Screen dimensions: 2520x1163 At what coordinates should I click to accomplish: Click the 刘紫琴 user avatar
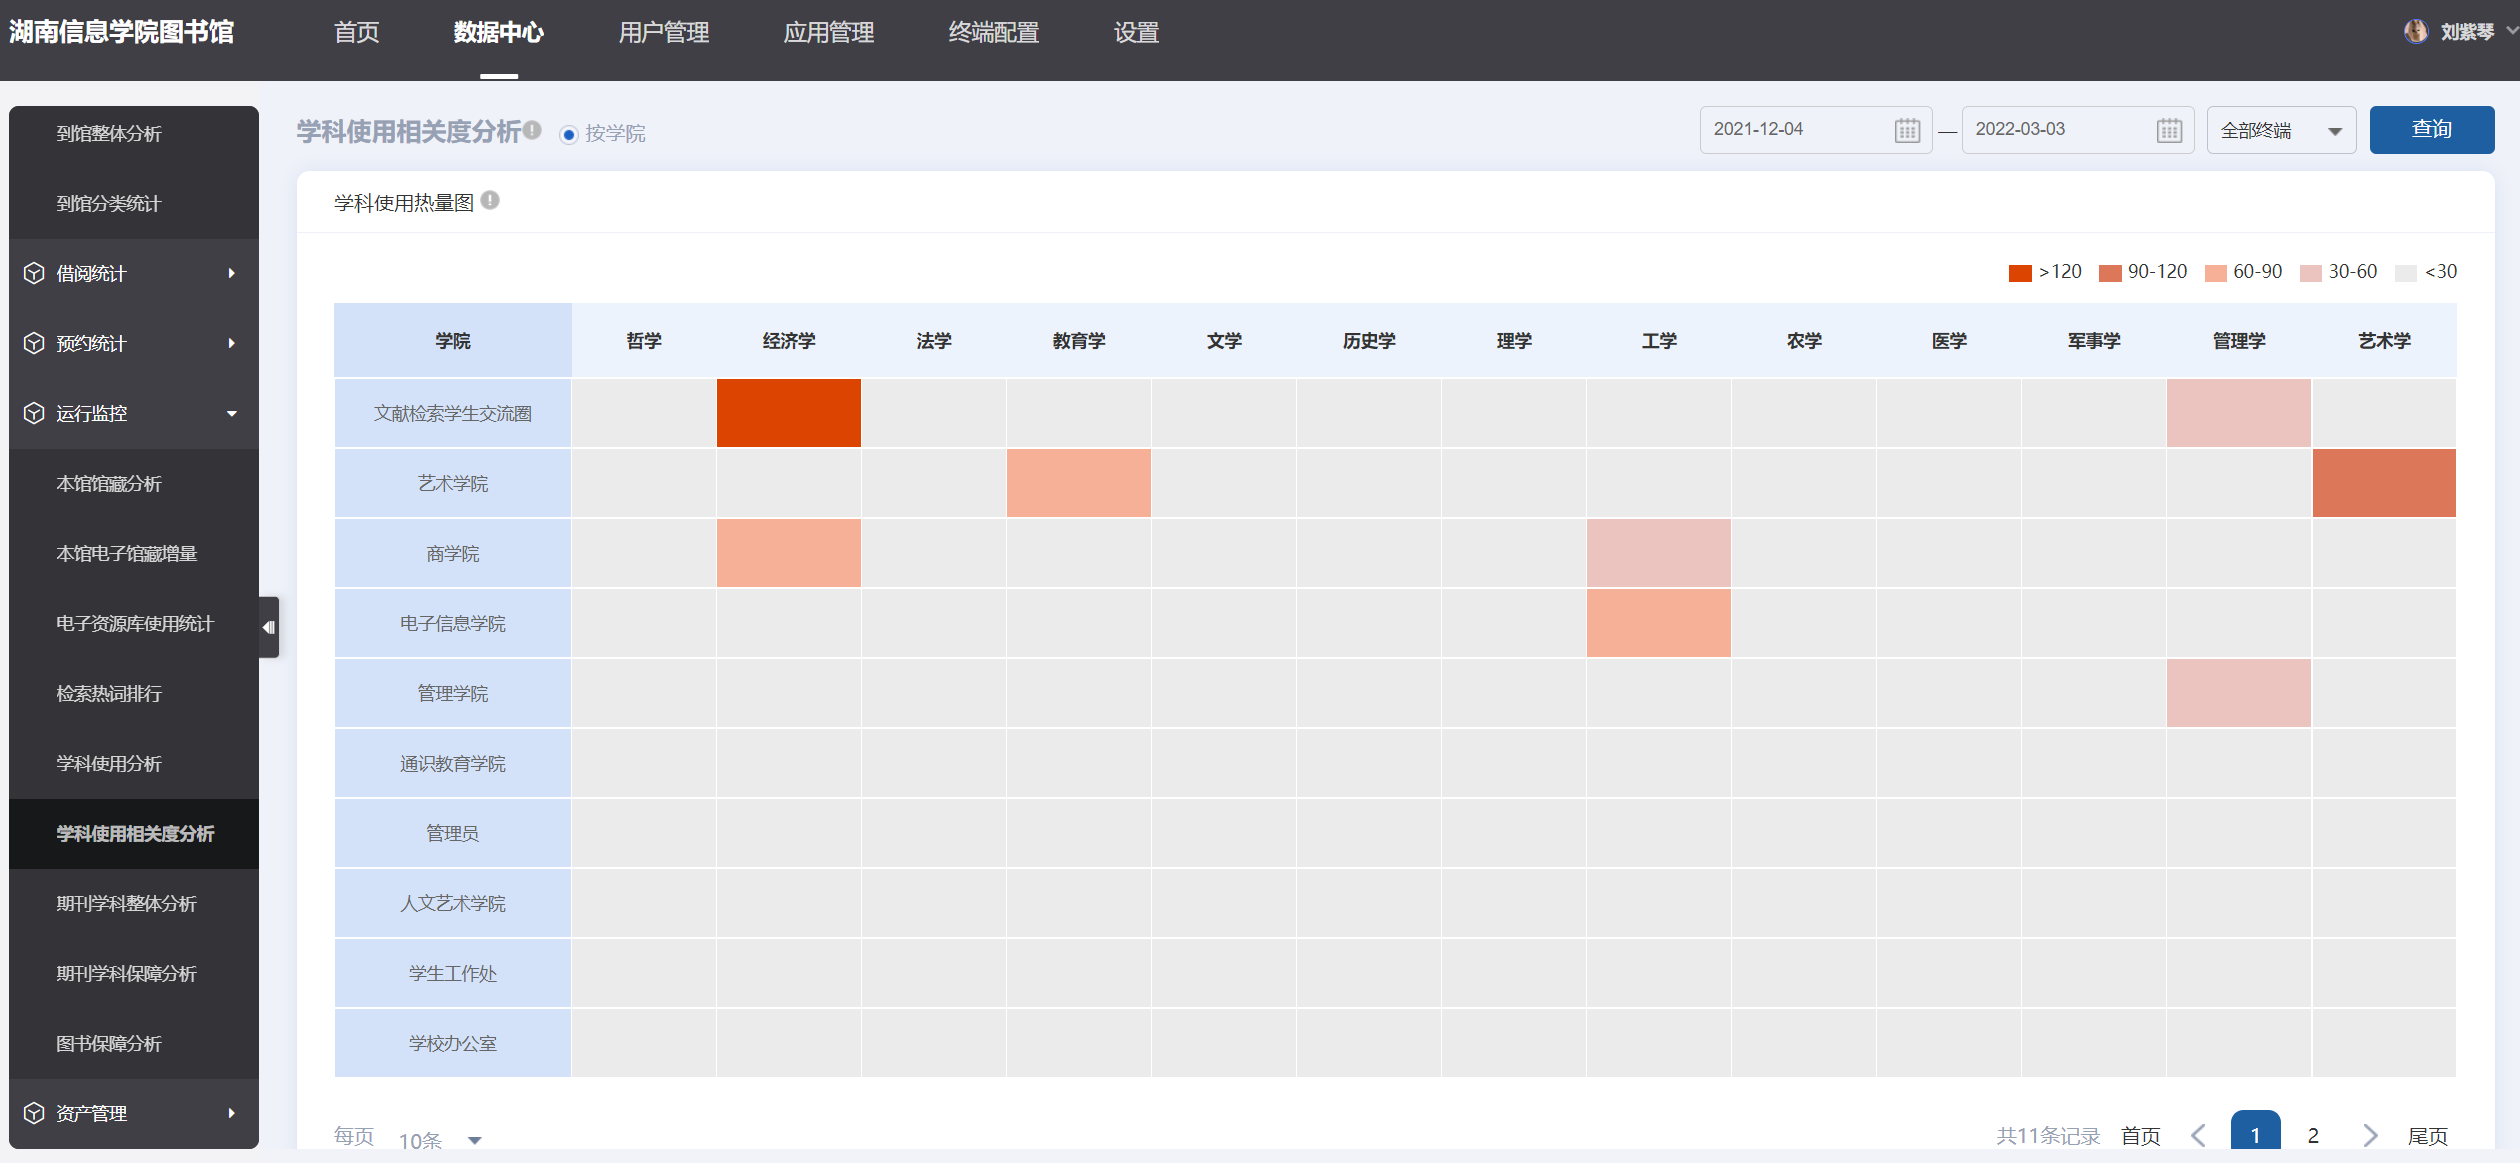coord(2415,32)
